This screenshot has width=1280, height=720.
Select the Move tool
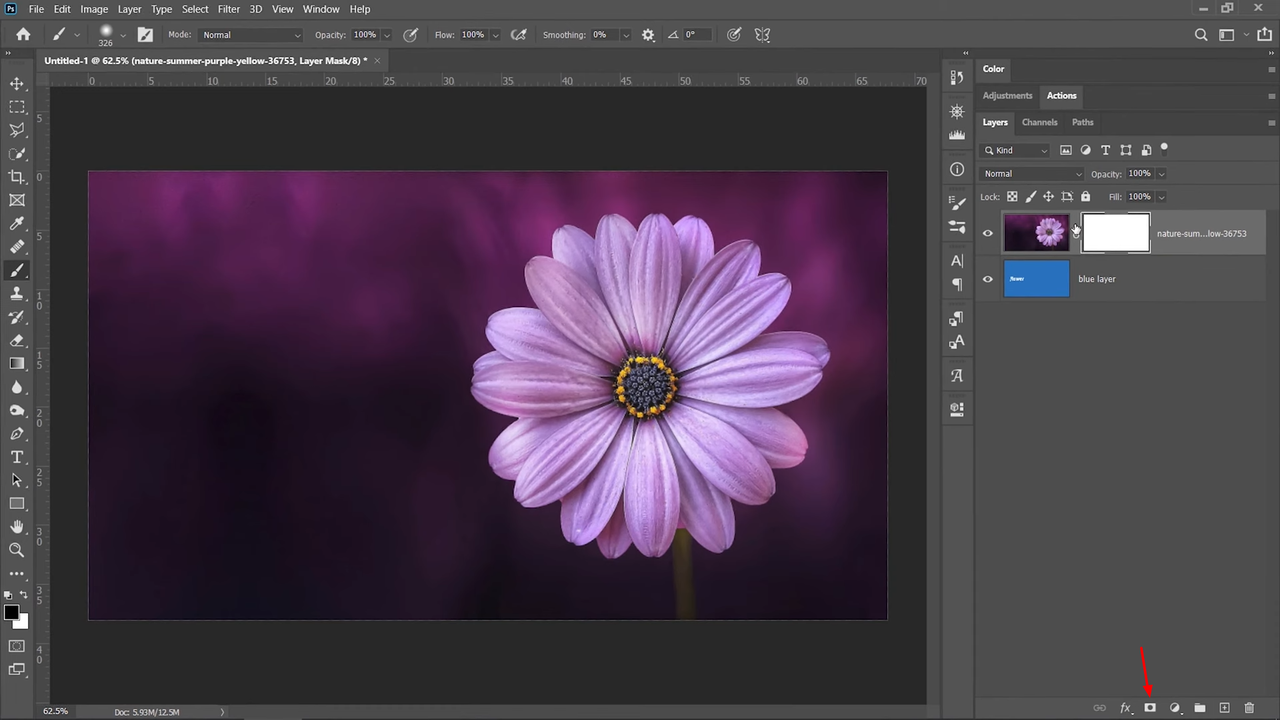[16, 83]
